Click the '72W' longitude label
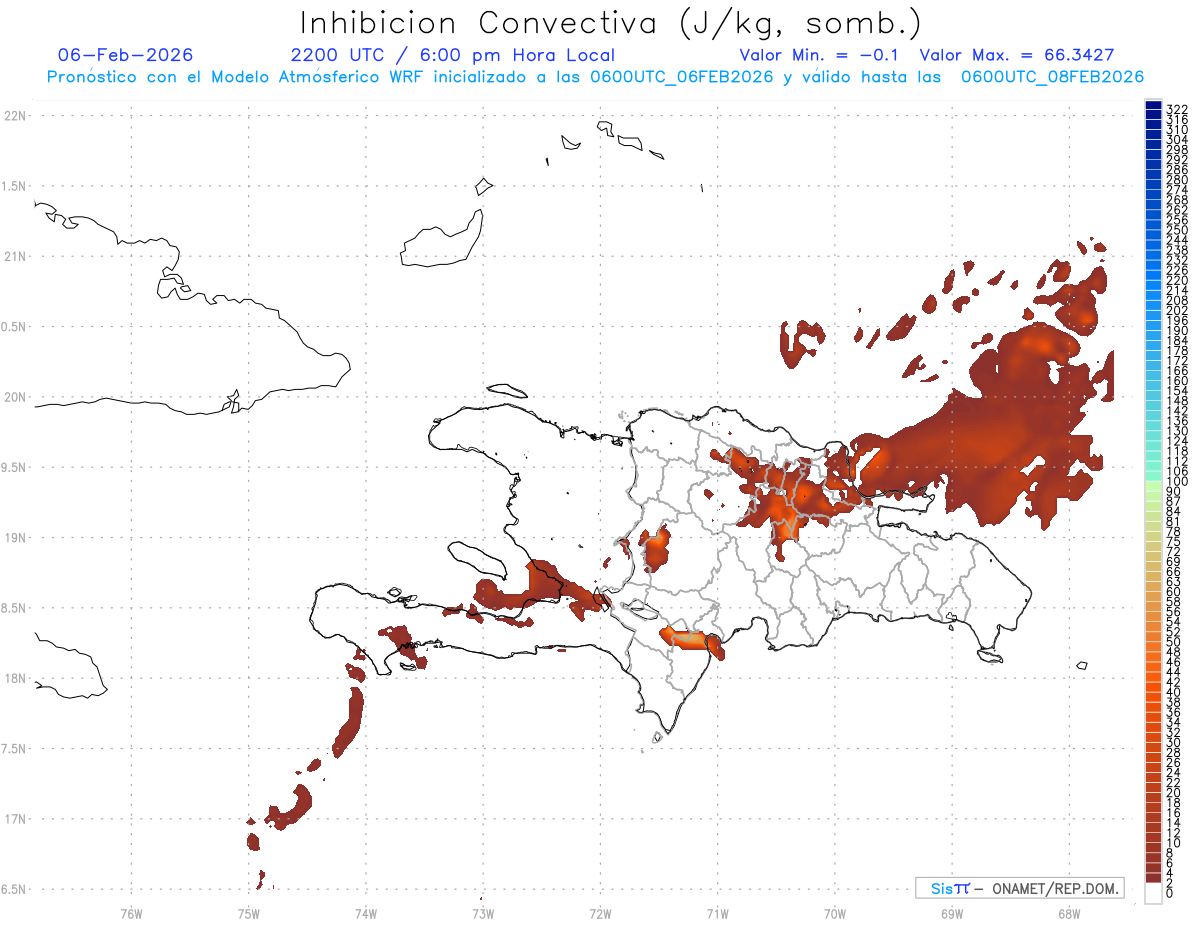Image resolution: width=1200 pixels, height=927 pixels. coord(600,913)
